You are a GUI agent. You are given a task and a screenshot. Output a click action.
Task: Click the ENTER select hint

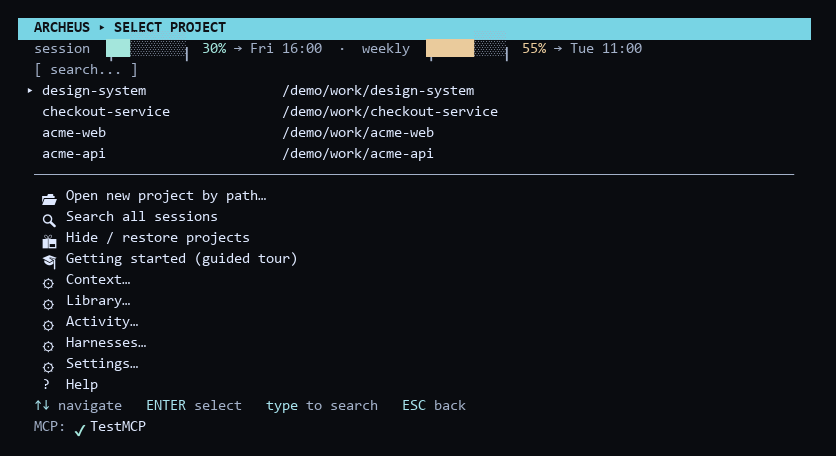point(194,405)
